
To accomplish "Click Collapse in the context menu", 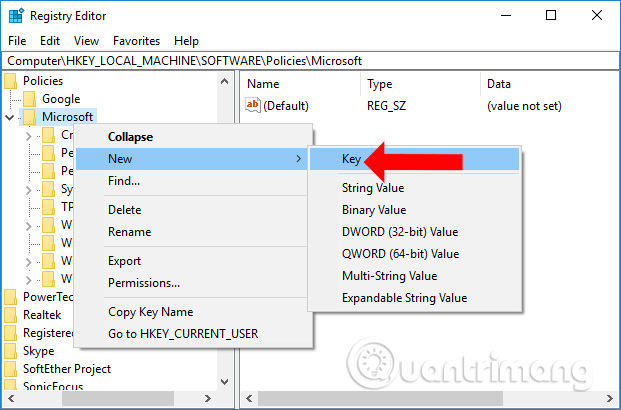I will coord(192,137).
